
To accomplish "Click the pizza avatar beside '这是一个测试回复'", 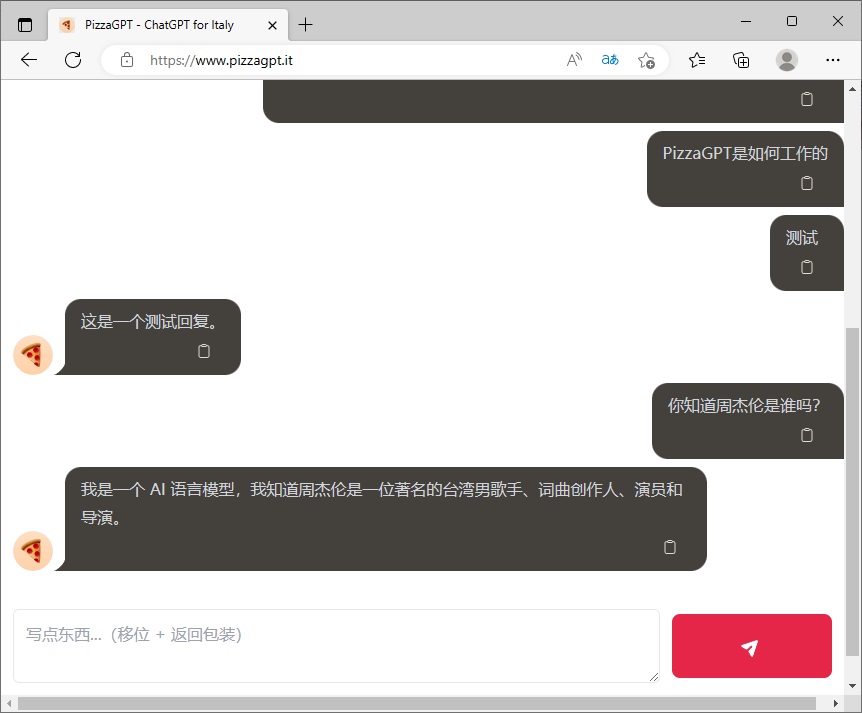I will pos(33,355).
